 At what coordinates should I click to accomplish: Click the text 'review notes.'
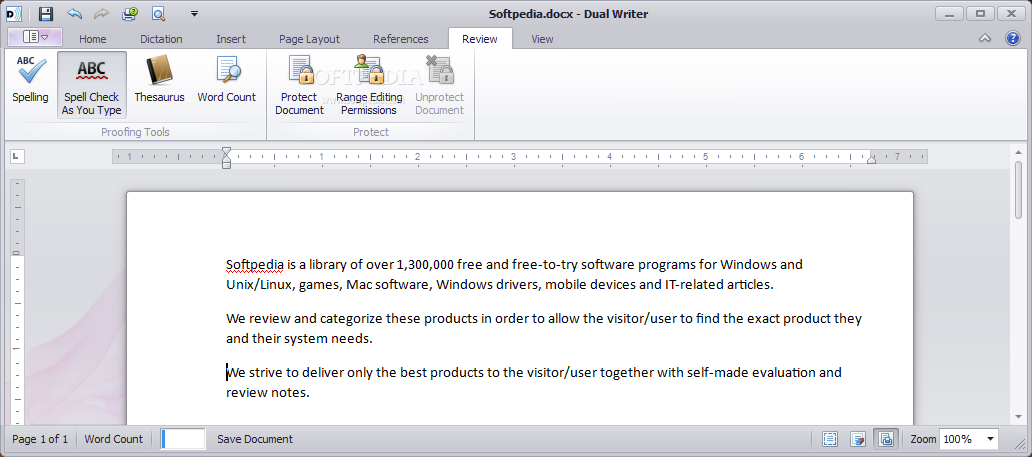click(x=267, y=393)
